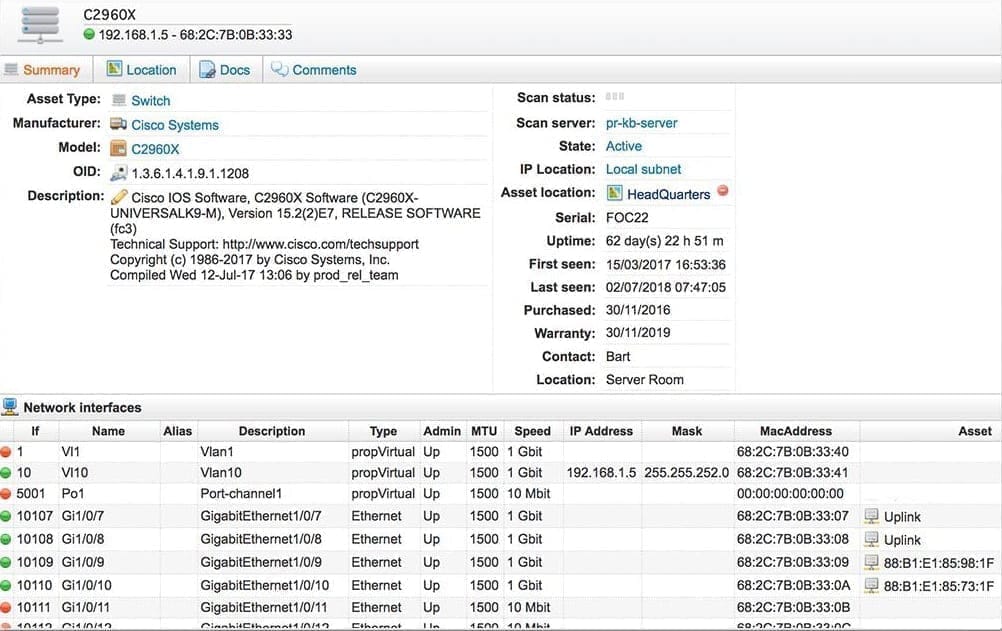
Task: Click the green status dot for Gi1/0/9
Action: (x=6, y=563)
